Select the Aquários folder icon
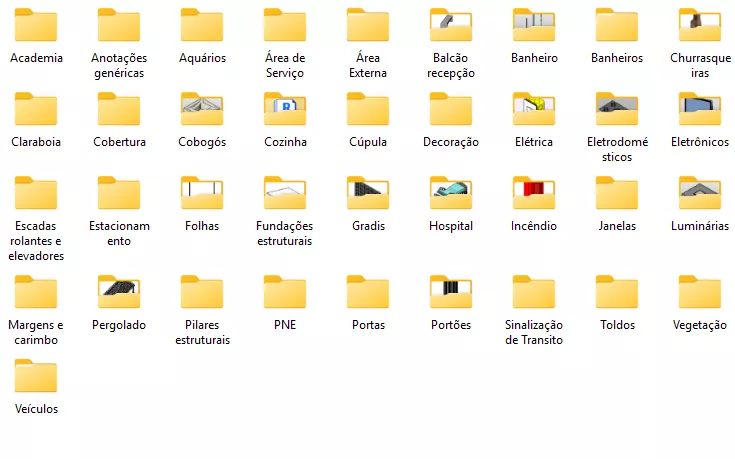The image size is (735, 459). tap(202, 26)
